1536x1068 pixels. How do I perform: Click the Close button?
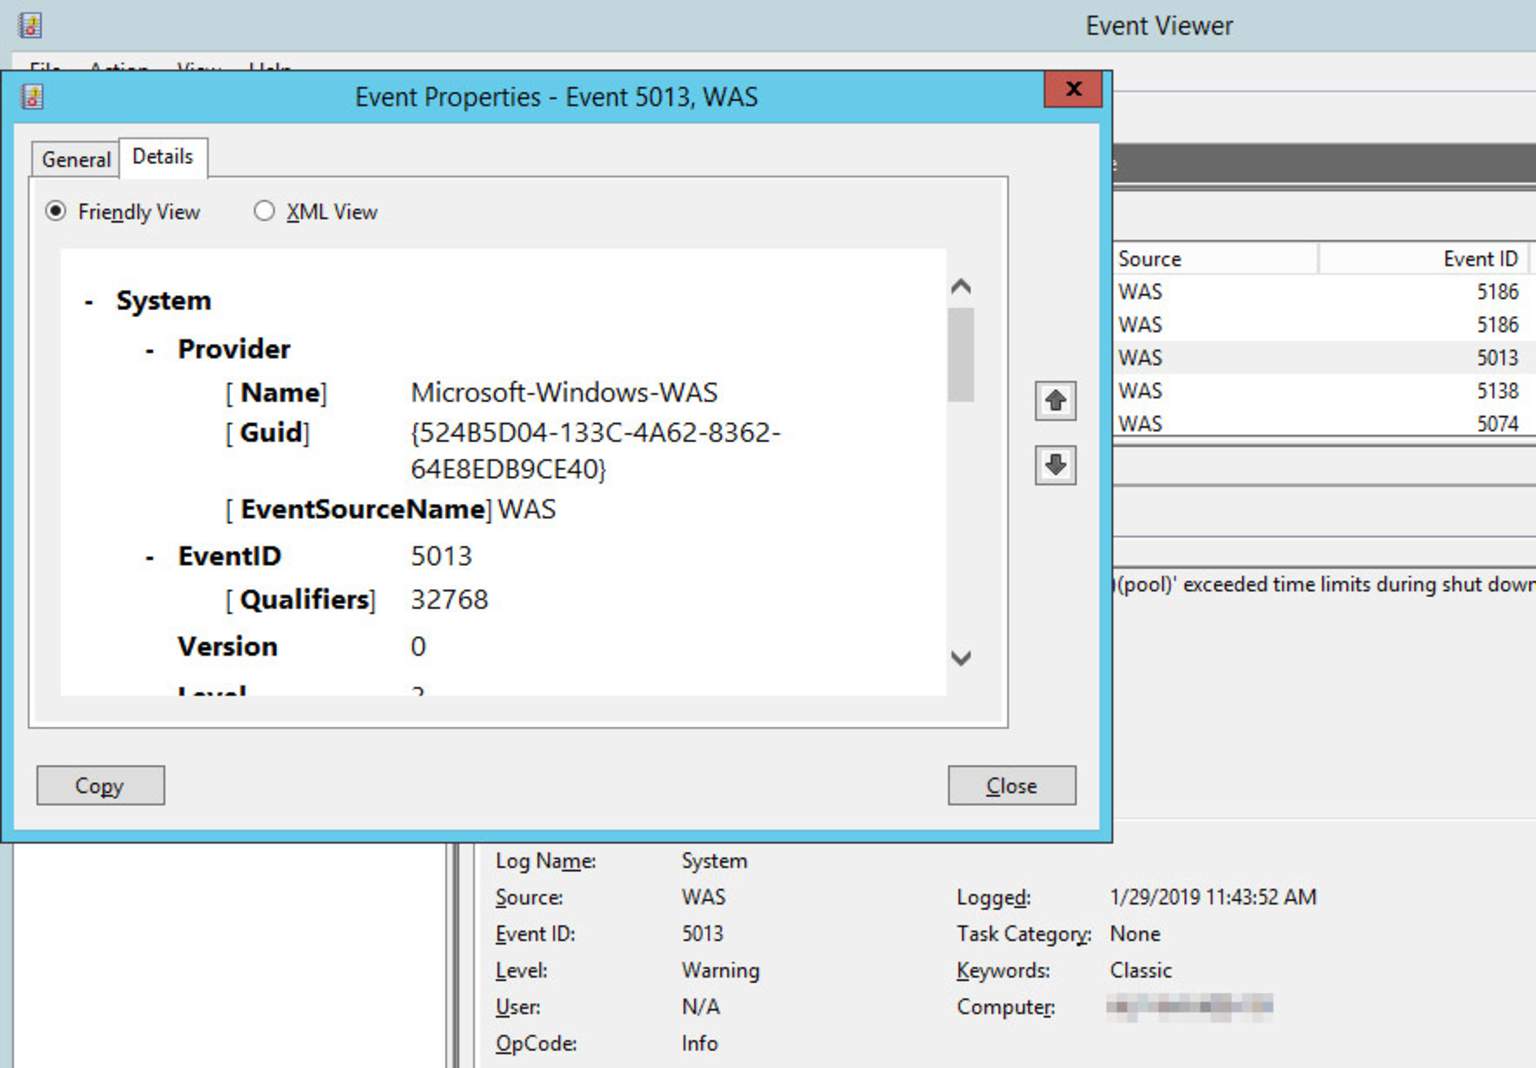tap(1011, 785)
